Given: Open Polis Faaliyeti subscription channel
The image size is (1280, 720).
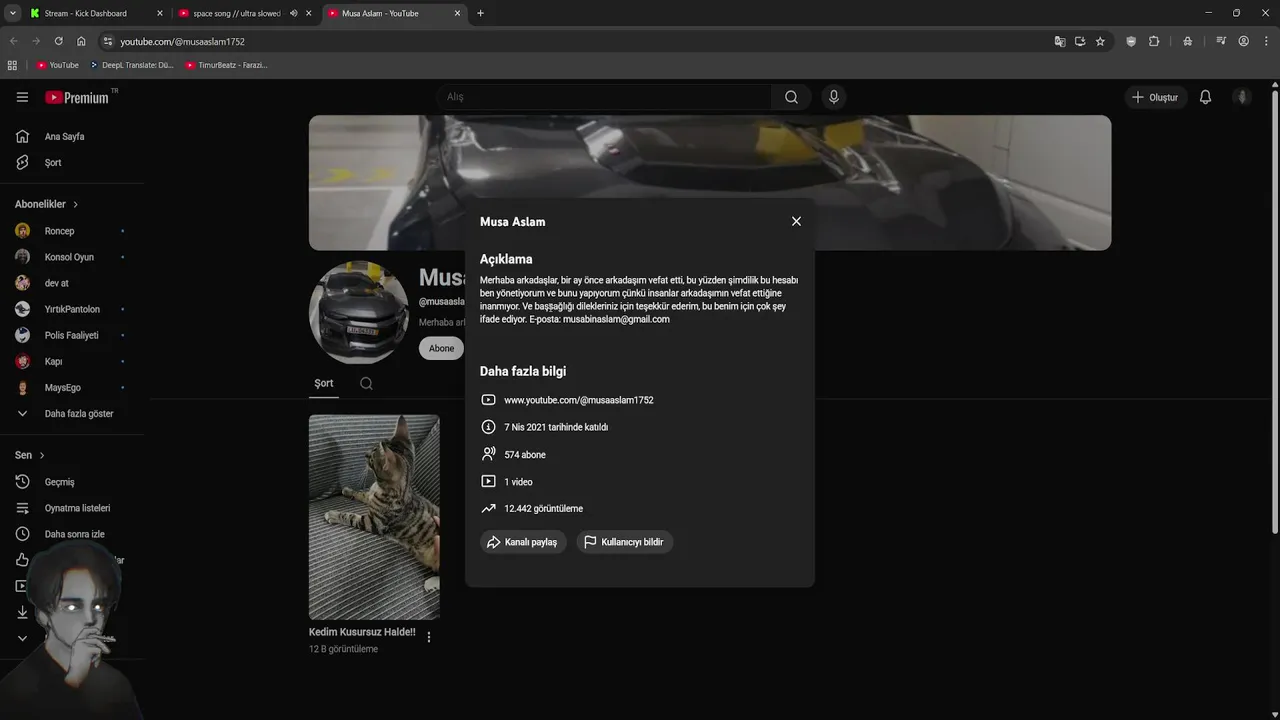Looking at the screenshot, I should 72,335.
